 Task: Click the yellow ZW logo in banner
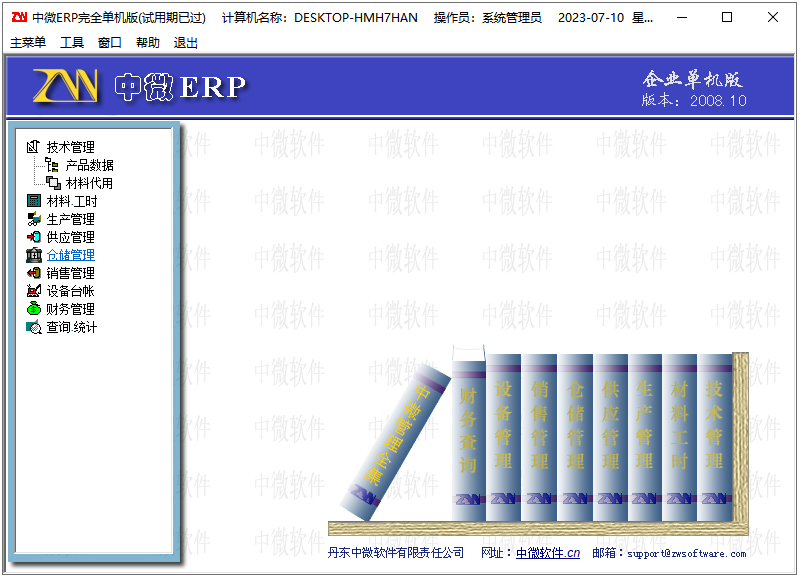coord(65,85)
